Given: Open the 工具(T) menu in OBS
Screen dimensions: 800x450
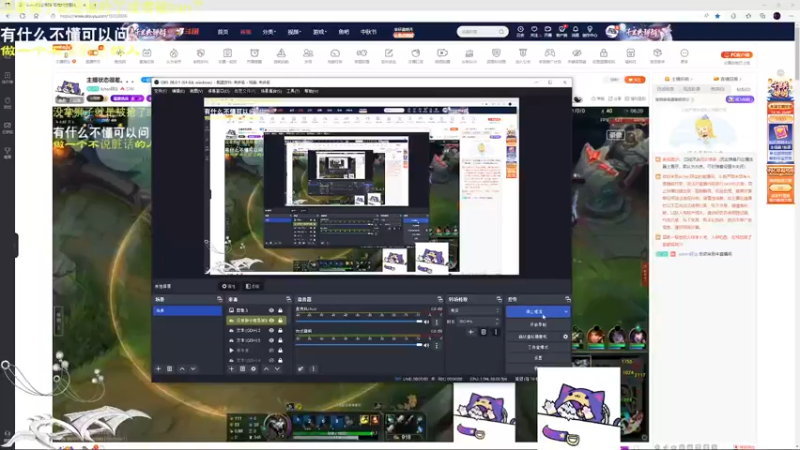Looking at the screenshot, I should pyautogui.click(x=293, y=91).
